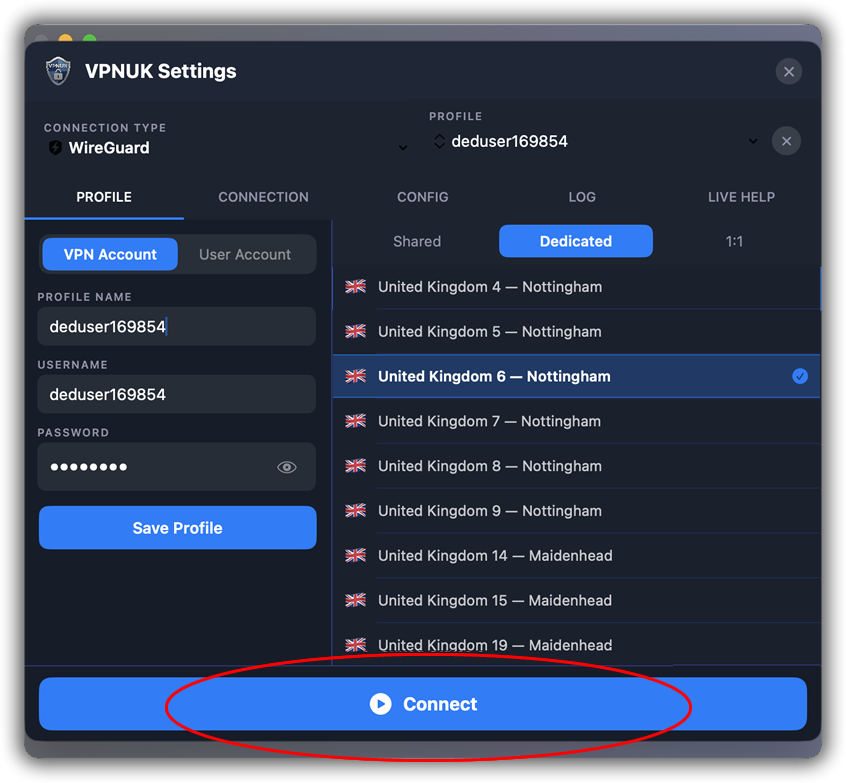Select United Kingdom 4 — Nottingham server
Viewport: 846px width, 783px height.
[576, 287]
